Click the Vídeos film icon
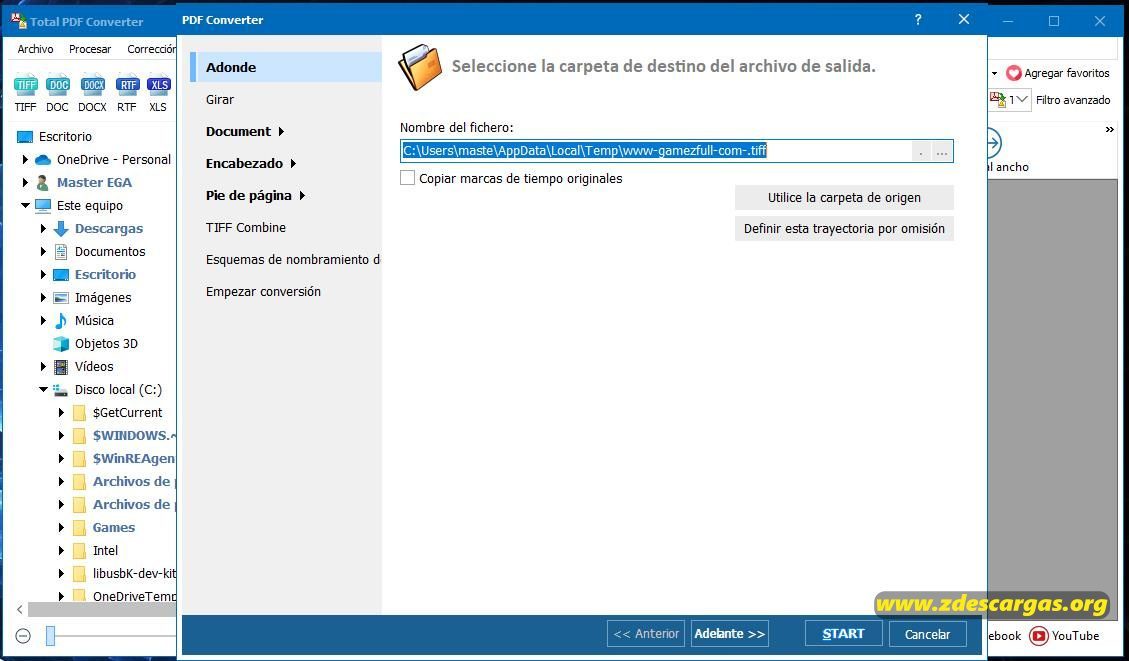This screenshot has height=661, width=1129. pyautogui.click(x=61, y=367)
